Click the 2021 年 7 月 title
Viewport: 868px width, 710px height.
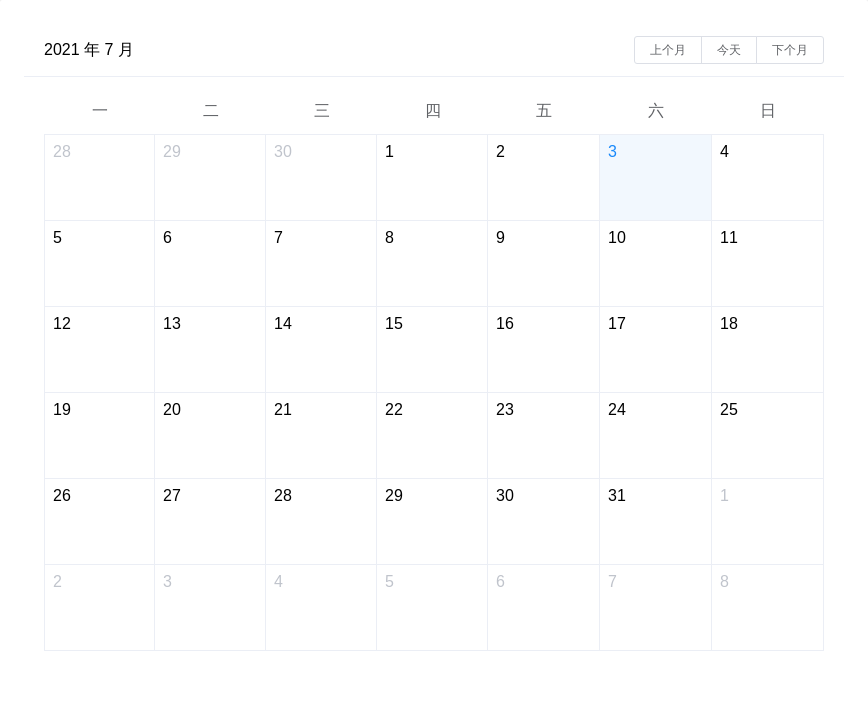89,50
